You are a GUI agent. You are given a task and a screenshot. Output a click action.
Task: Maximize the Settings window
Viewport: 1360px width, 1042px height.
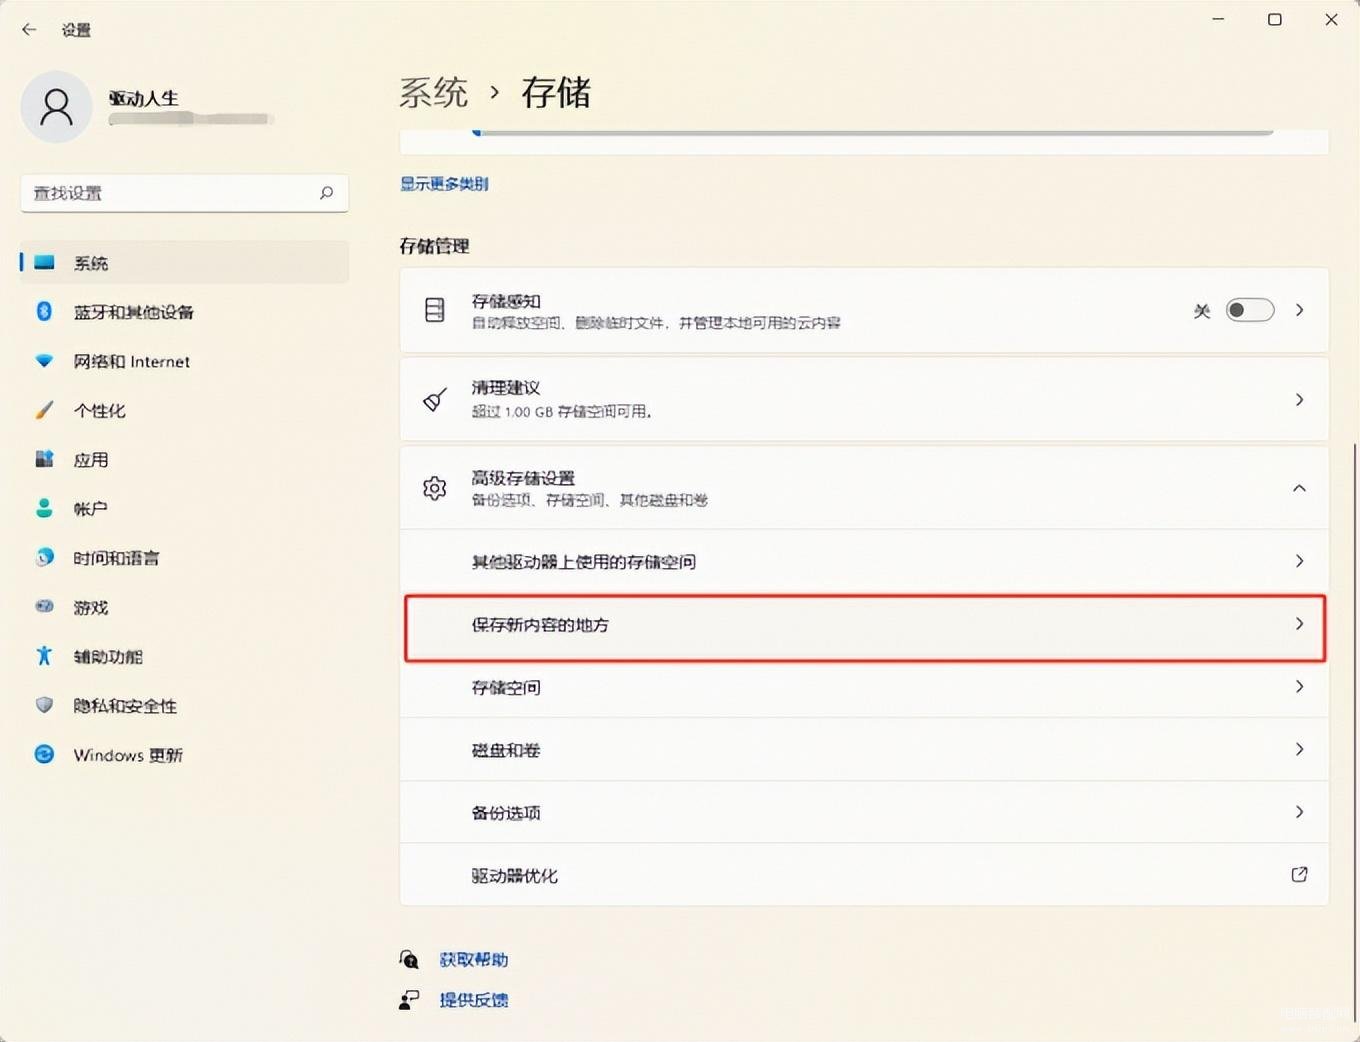coord(1274,19)
